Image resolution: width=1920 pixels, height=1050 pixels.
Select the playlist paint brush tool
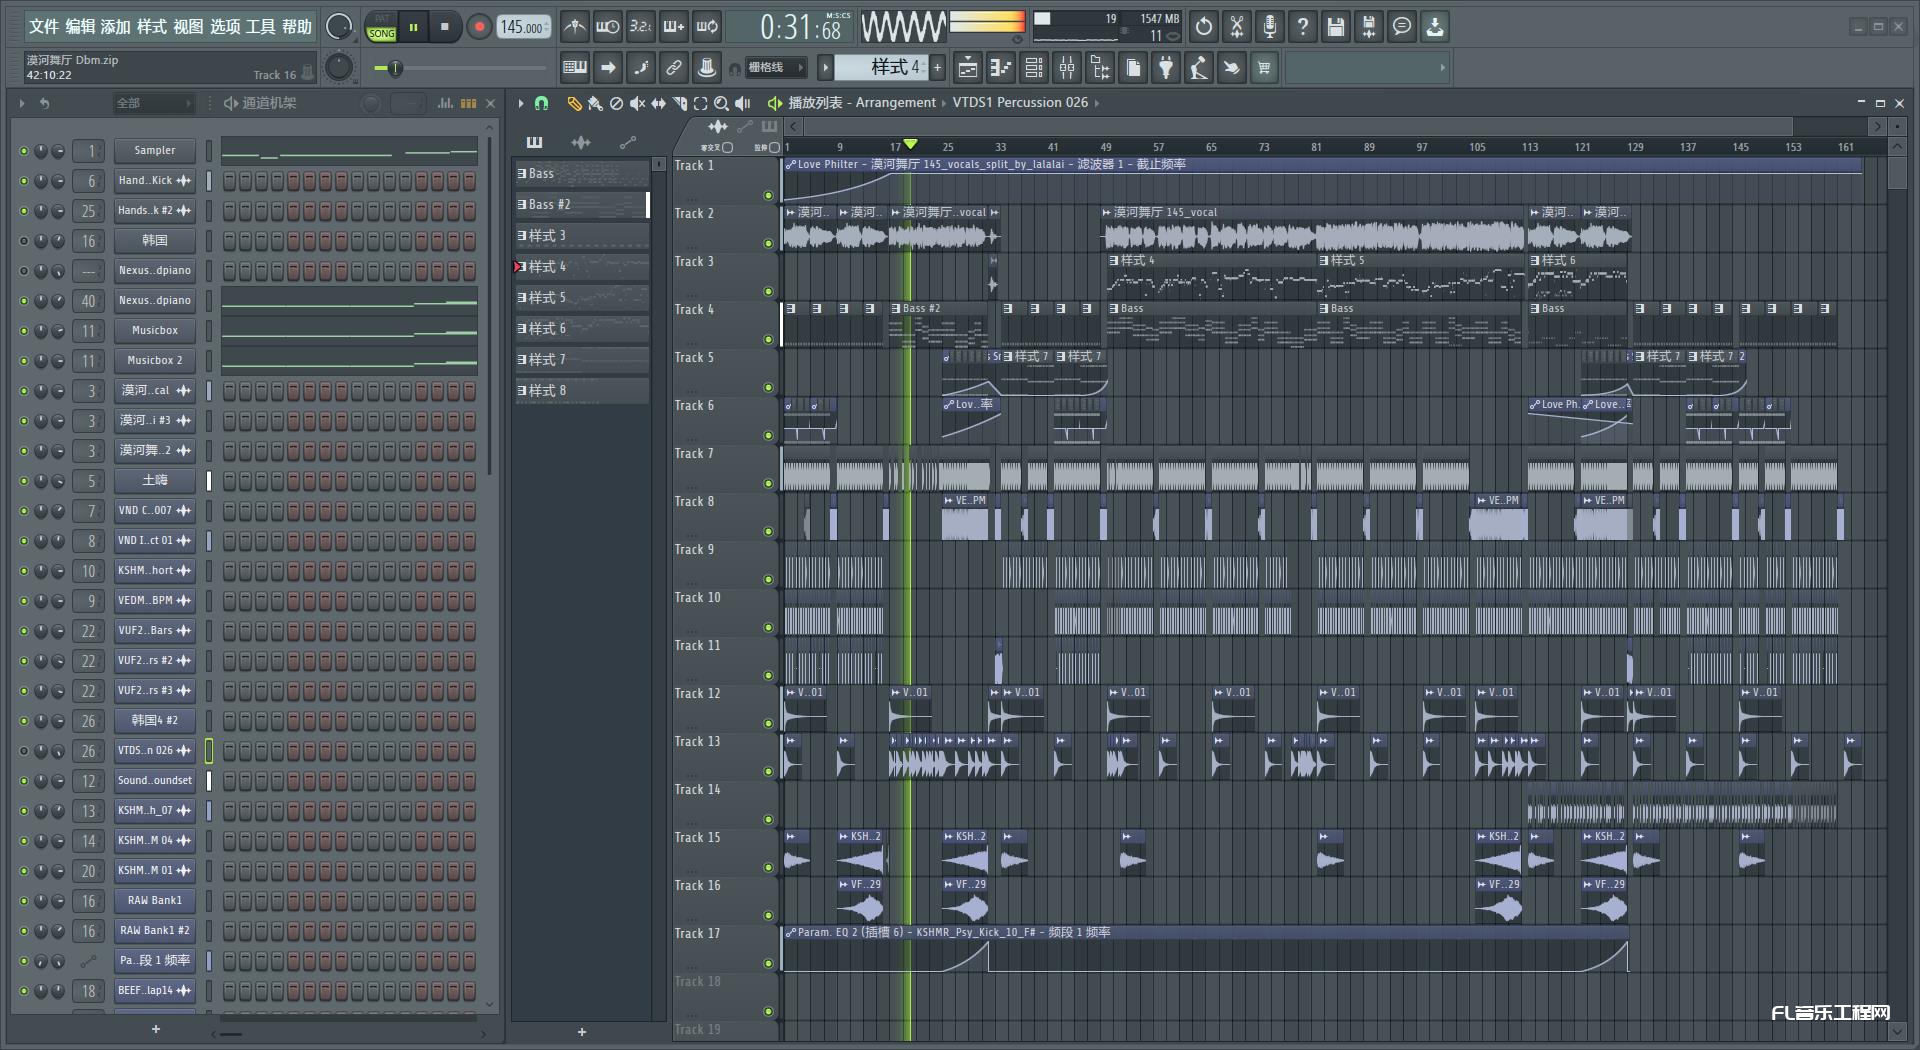595,103
